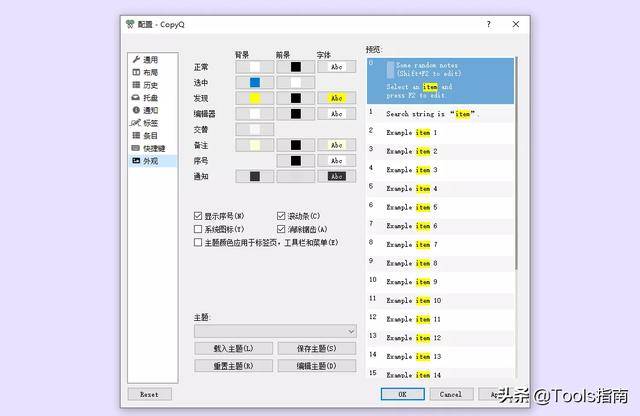Image resolution: width=640 pixels, height=416 pixels.
Task: Change 编辑器 row font Abc button
Action: pos(336,114)
